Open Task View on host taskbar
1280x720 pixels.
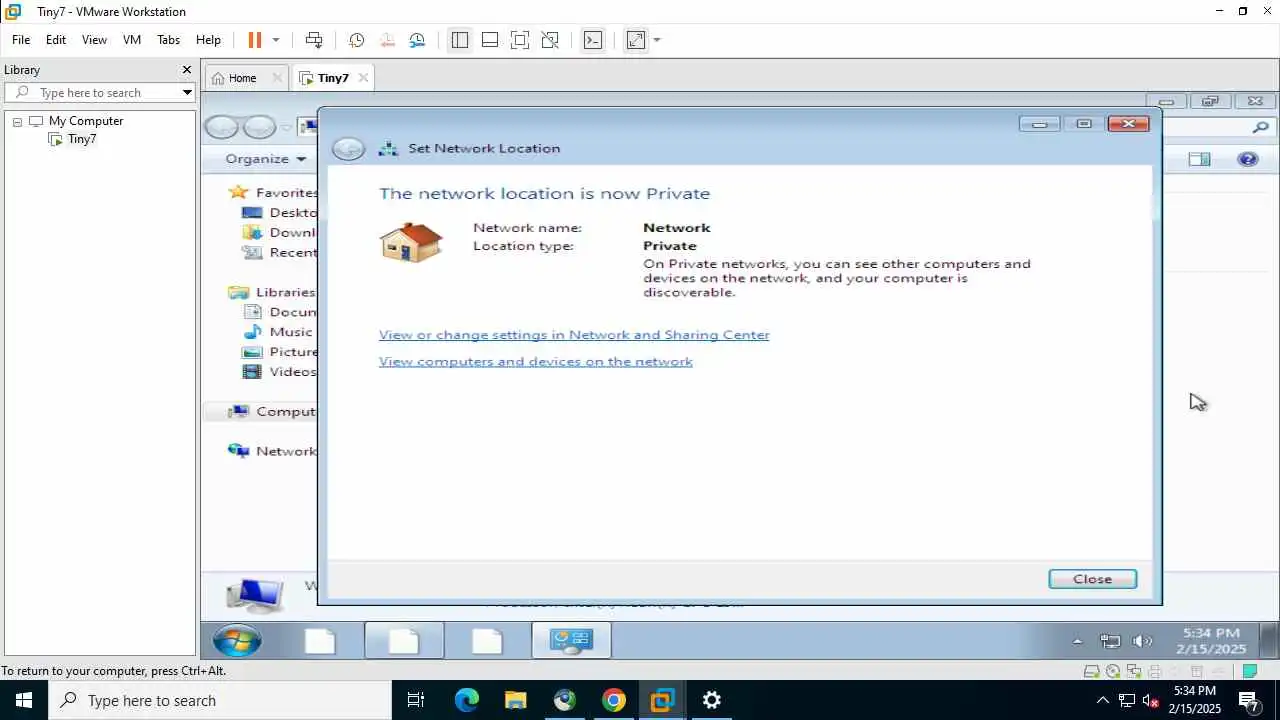[416, 700]
